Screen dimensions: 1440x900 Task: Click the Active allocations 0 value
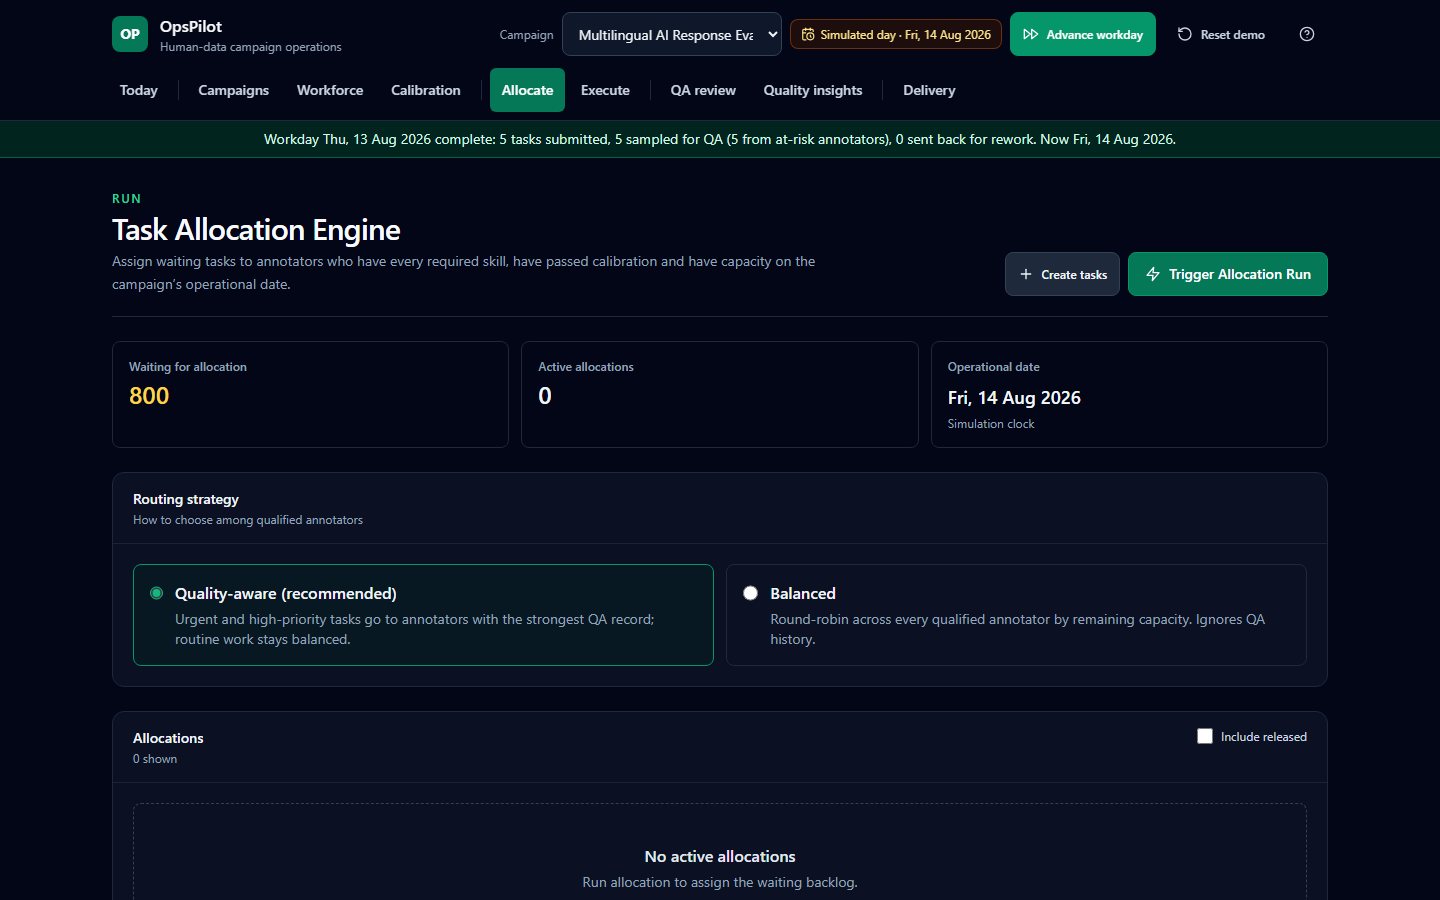click(545, 396)
